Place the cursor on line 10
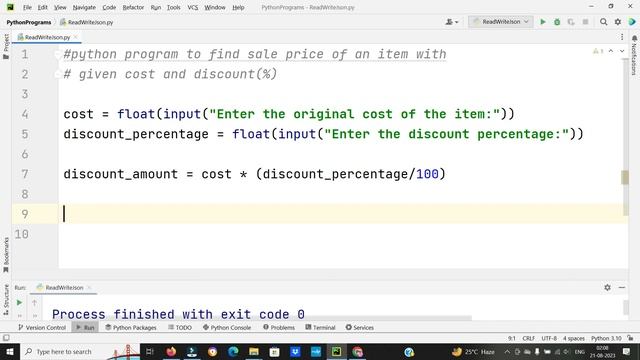This screenshot has height=360, width=640. tap(343, 234)
